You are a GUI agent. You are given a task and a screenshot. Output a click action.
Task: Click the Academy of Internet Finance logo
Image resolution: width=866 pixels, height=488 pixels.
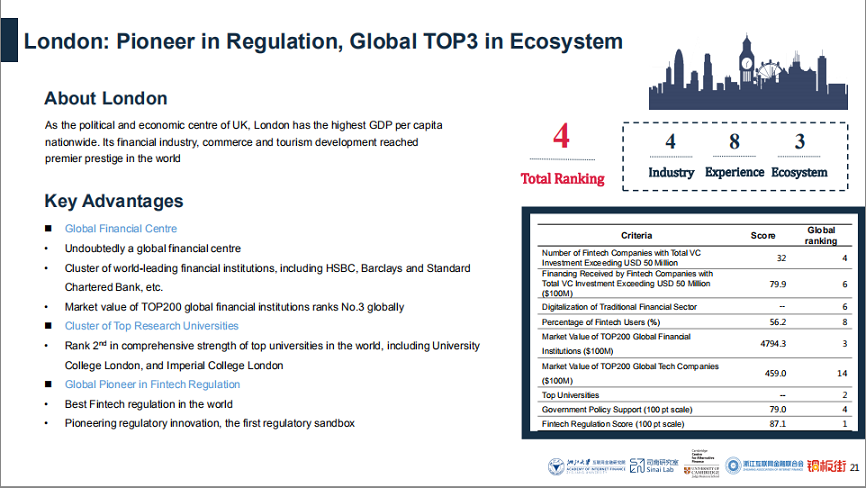[587, 466]
